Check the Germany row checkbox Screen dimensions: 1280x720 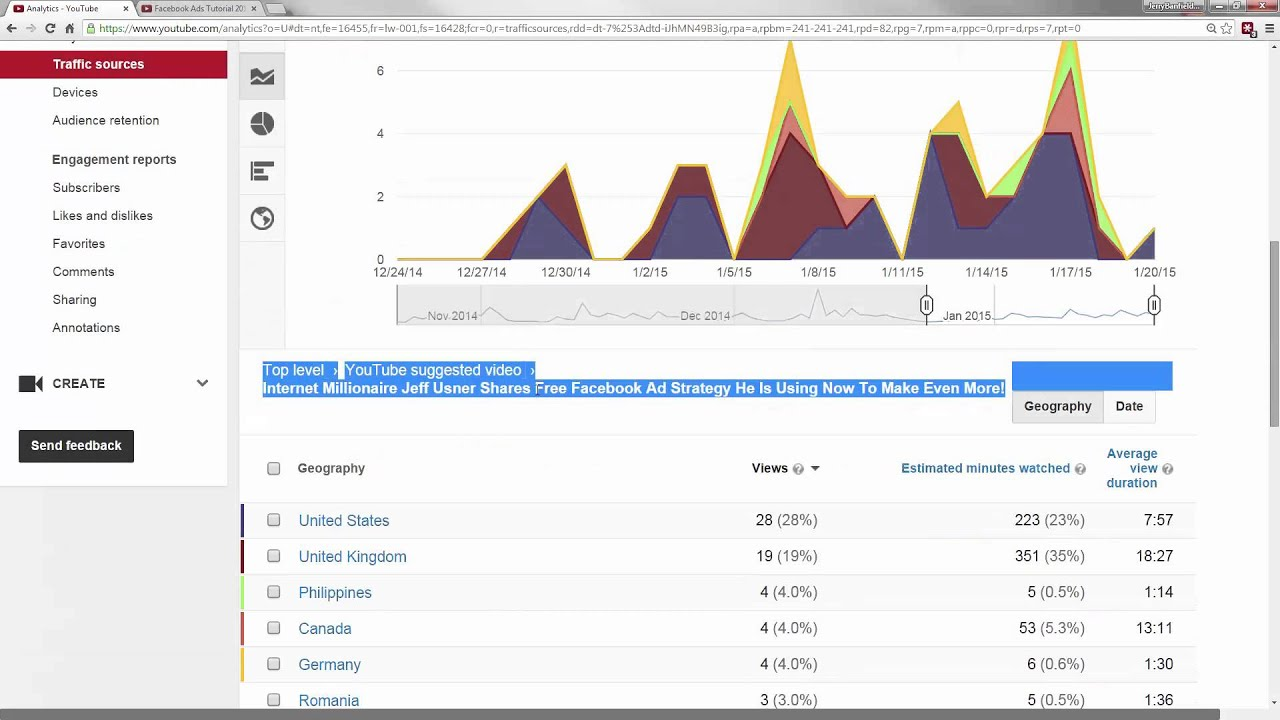click(274, 664)
